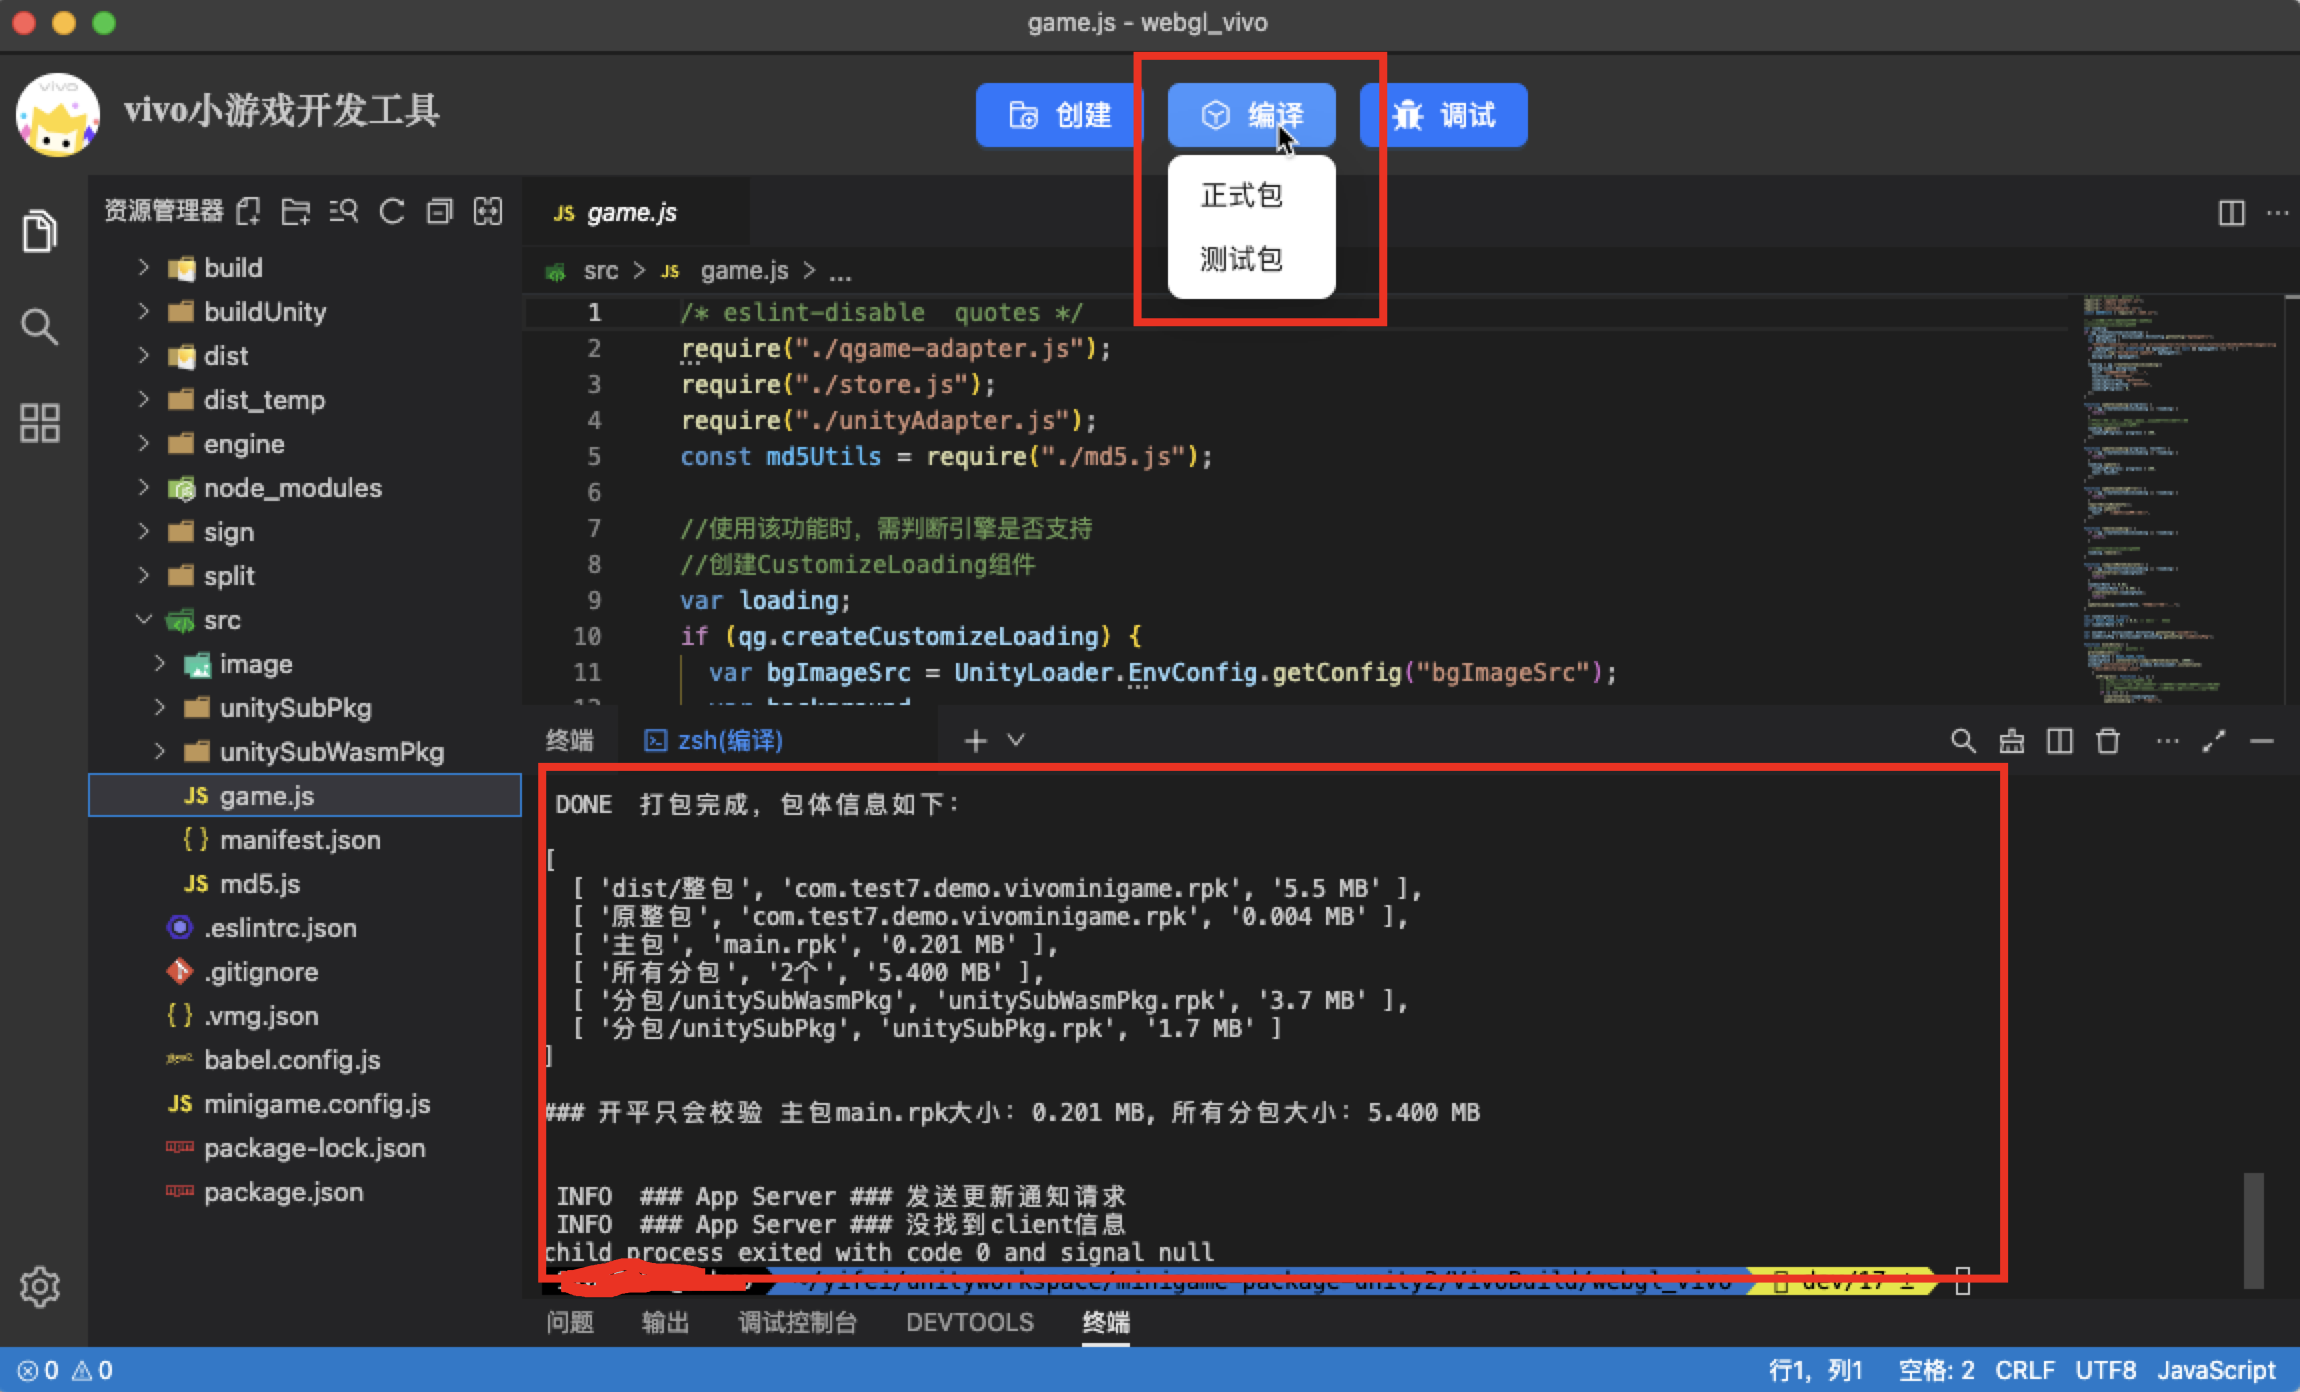
Task: Click the 编译 button
Action: point(1251,115)
